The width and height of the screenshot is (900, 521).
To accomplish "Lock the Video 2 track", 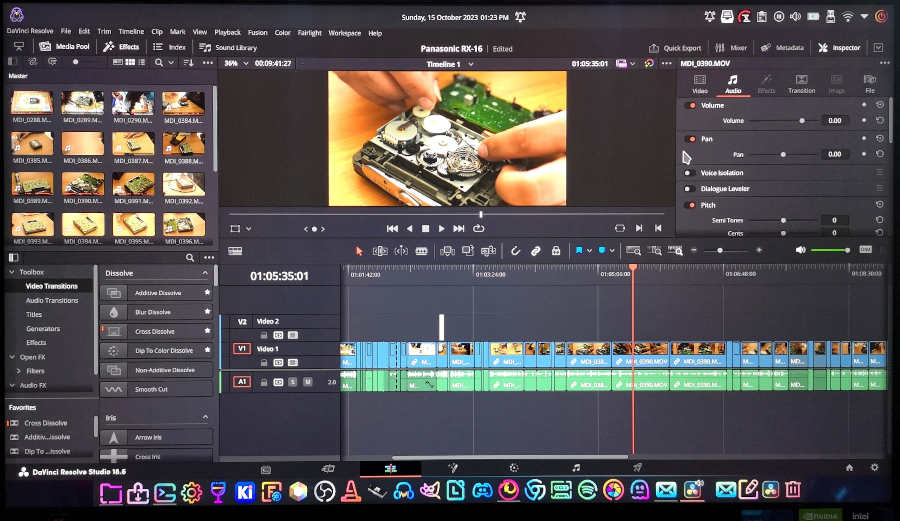I will click(x=264, y=335).
